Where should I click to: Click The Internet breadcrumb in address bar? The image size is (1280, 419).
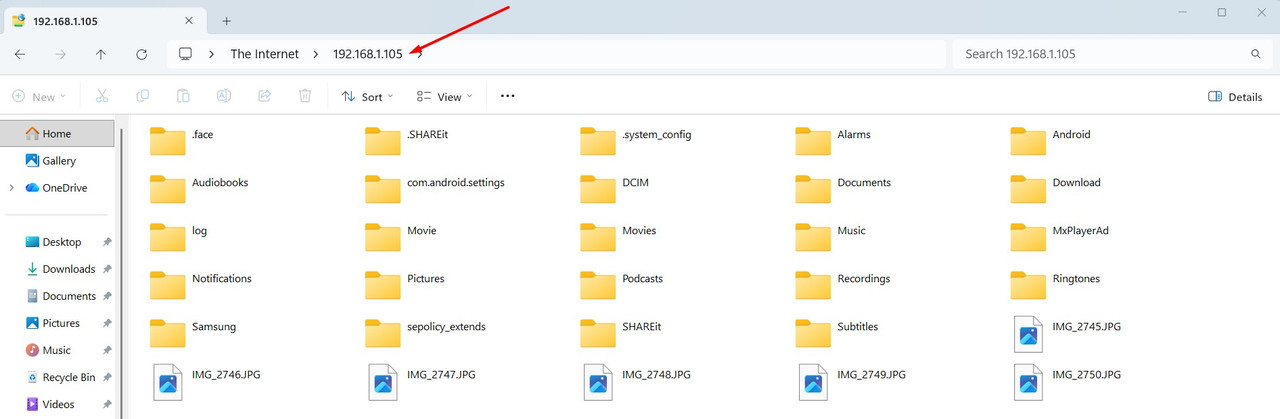(x=264, y=54)
